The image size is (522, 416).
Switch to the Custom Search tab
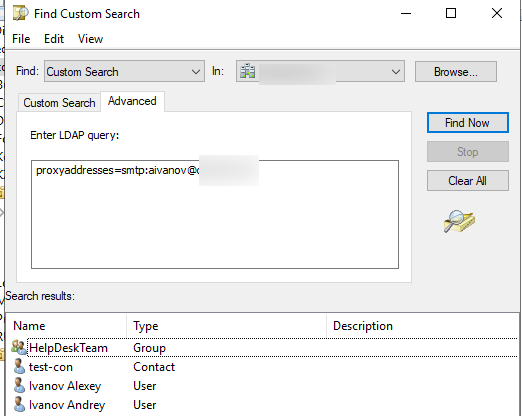(59, 103)
